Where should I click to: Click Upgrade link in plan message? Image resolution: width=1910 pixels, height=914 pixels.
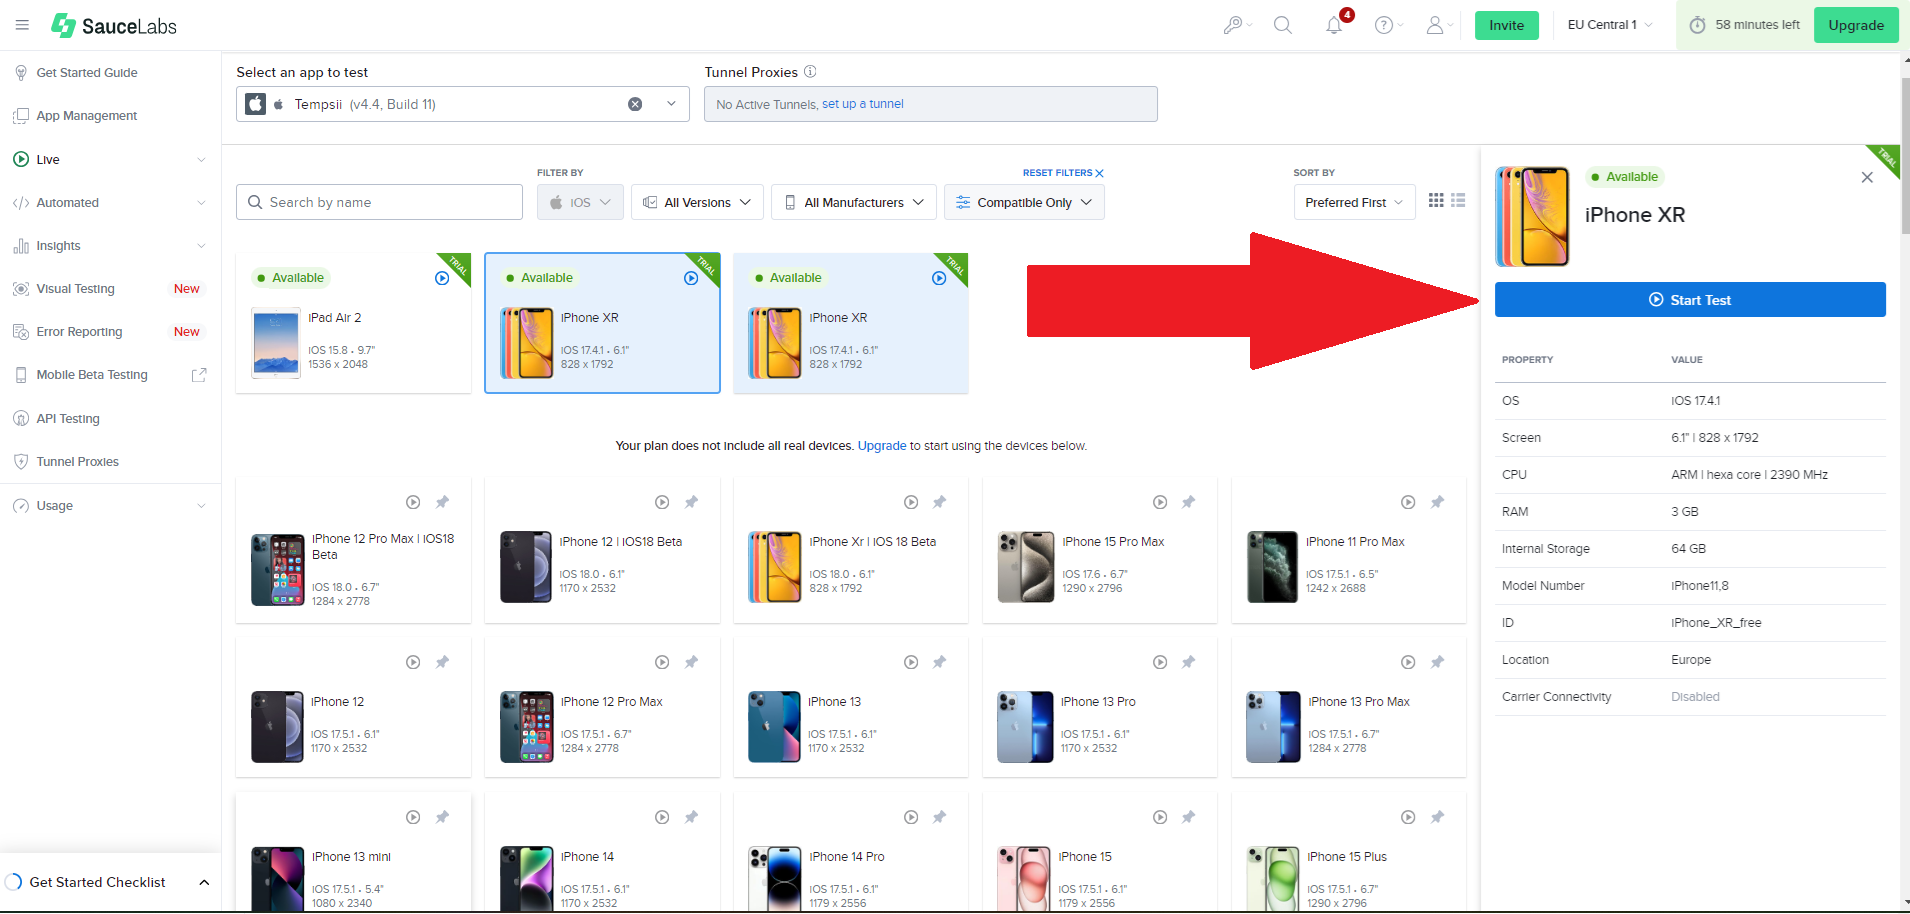point(882,446)
